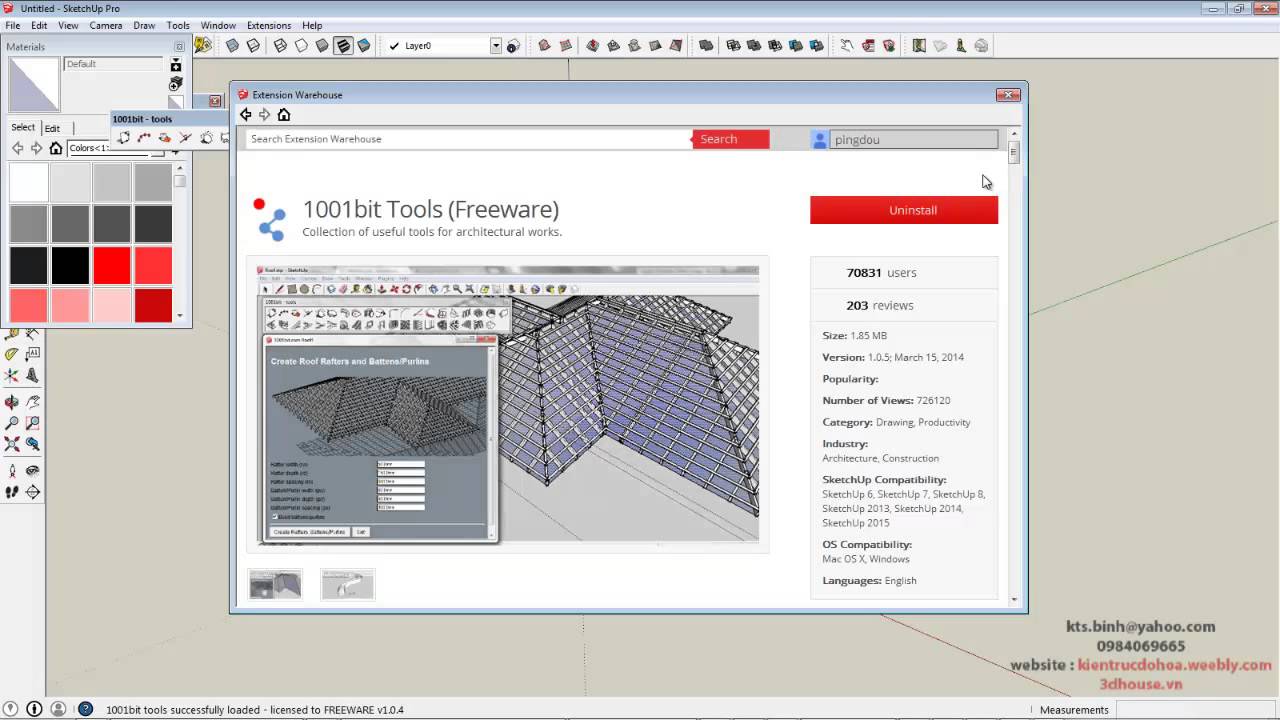Select the Walk footprints tool
Image resolution: width=1280 pixels, height=720 pixels.
coord(11,492)
